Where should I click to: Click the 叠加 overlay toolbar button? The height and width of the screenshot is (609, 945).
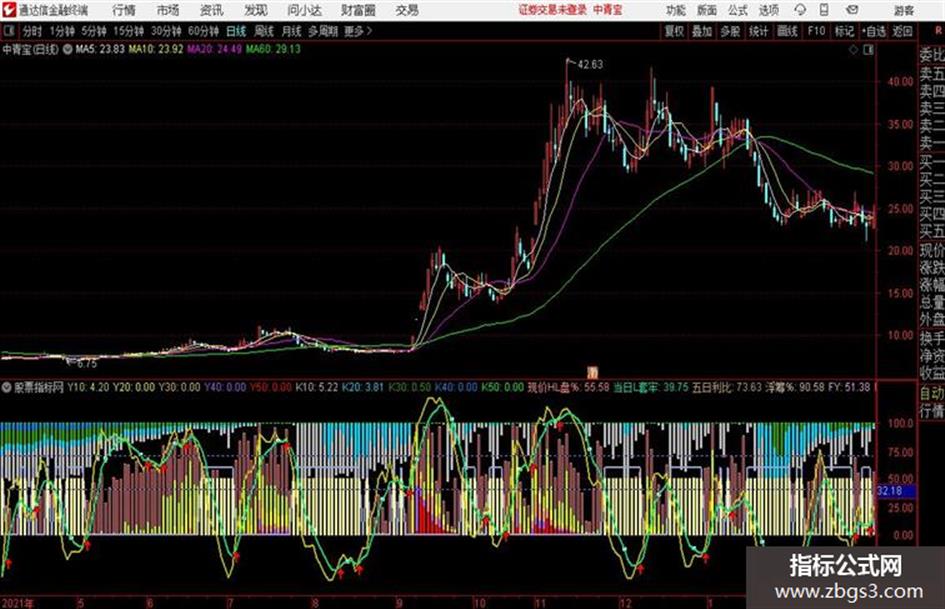point(702,31)
